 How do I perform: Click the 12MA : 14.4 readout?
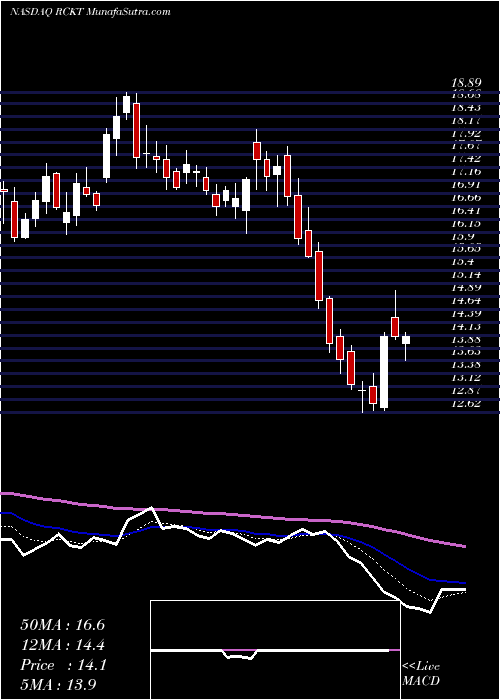point(63,645)
